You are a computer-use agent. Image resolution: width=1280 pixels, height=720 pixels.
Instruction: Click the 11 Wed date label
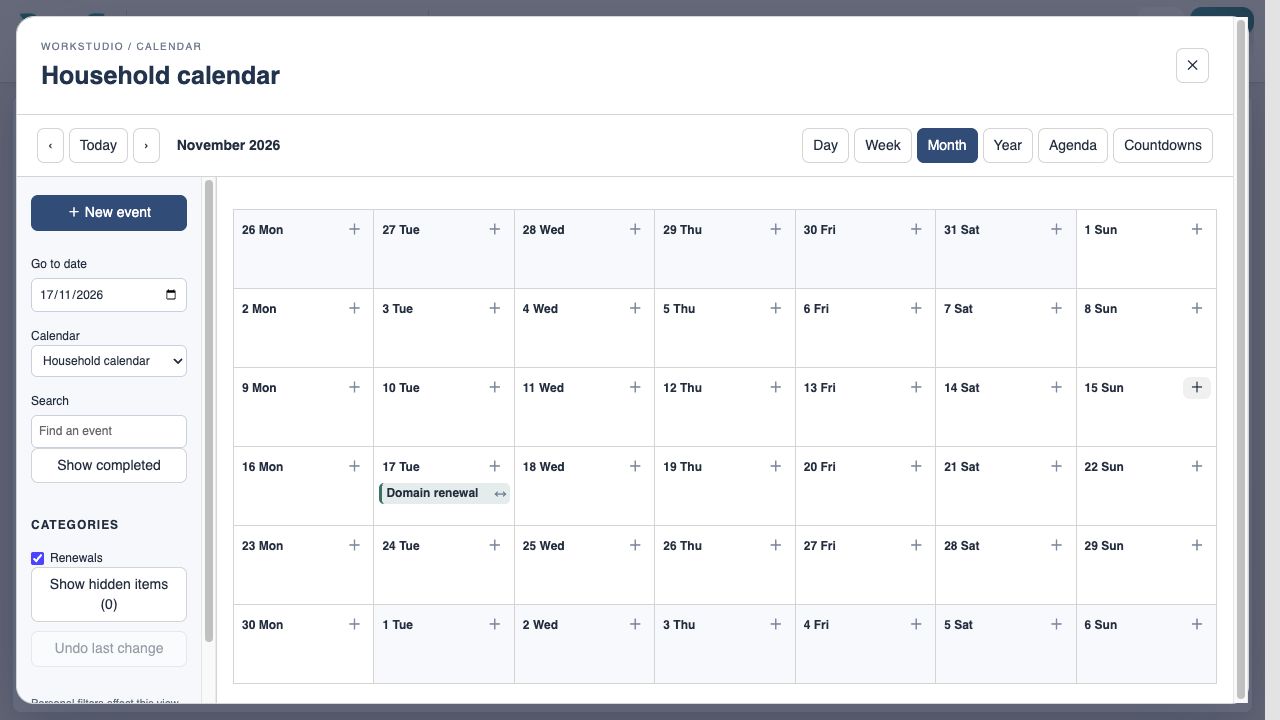(543, 388)
